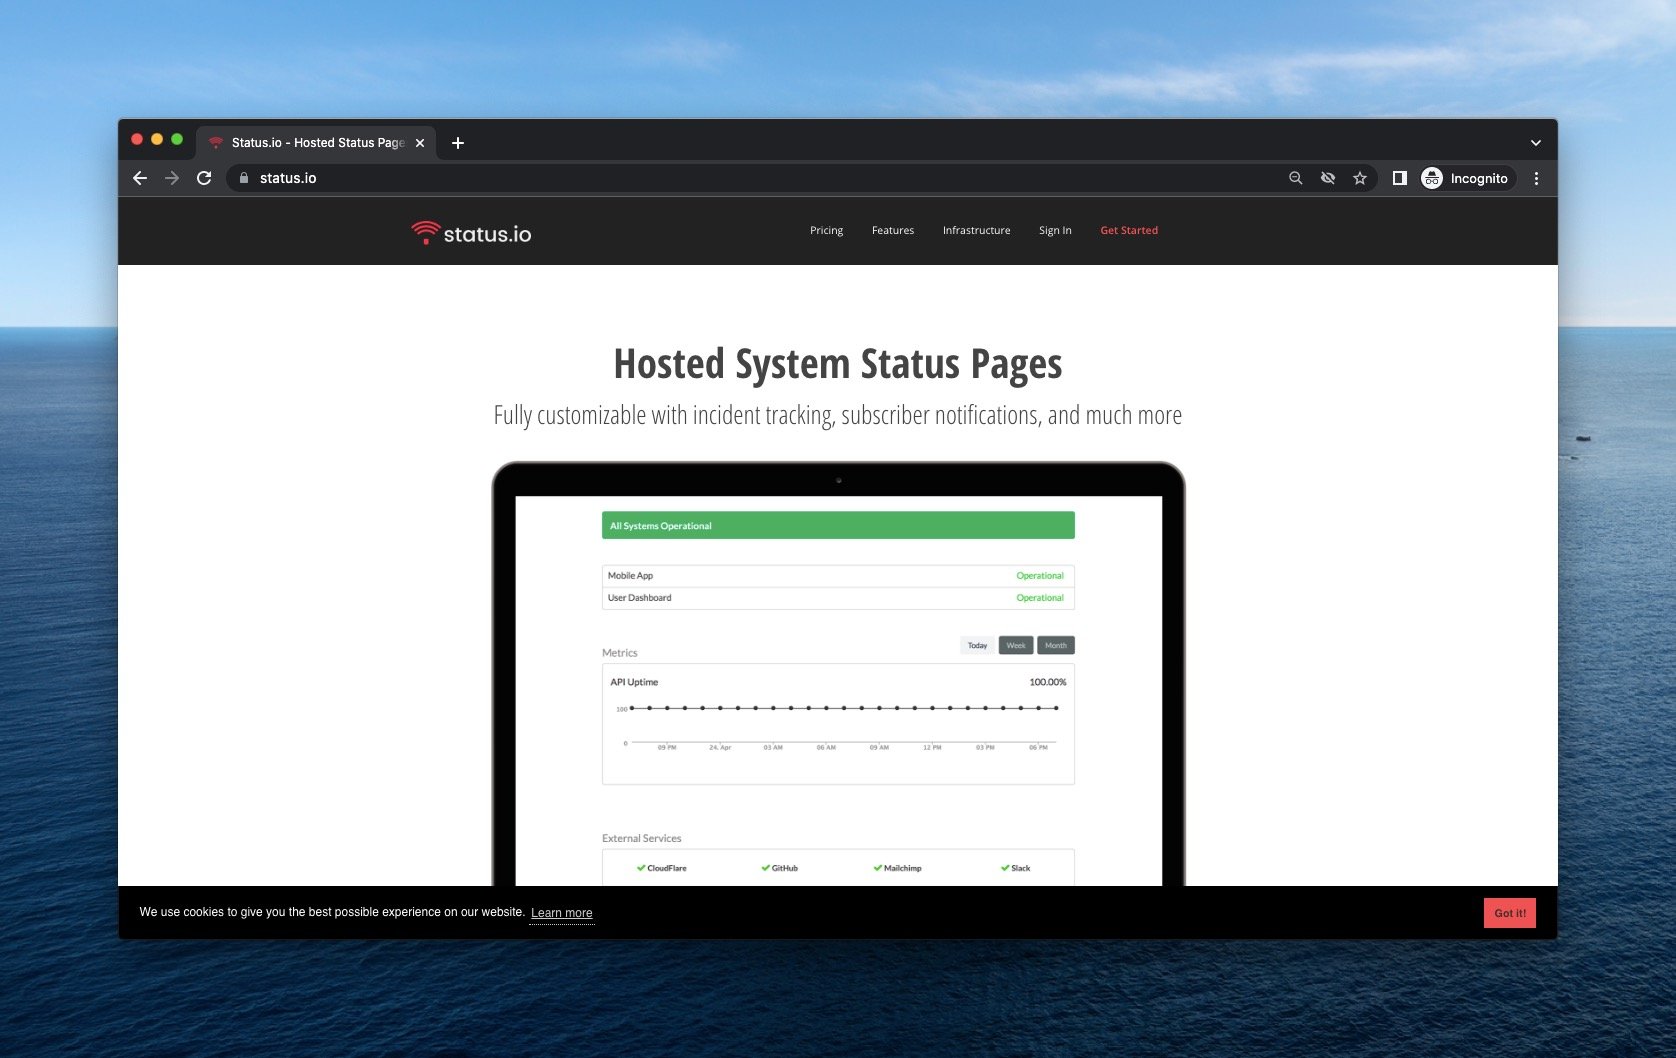Viewport: 1676px width, 1058px height.
Task: Click the red Get Started link
Action: coord(1129,230)
